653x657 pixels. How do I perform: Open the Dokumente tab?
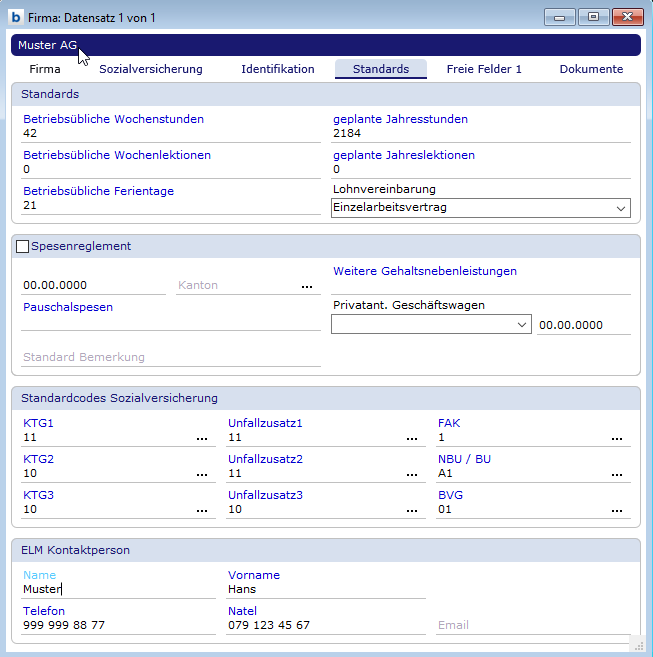point(591,69)
